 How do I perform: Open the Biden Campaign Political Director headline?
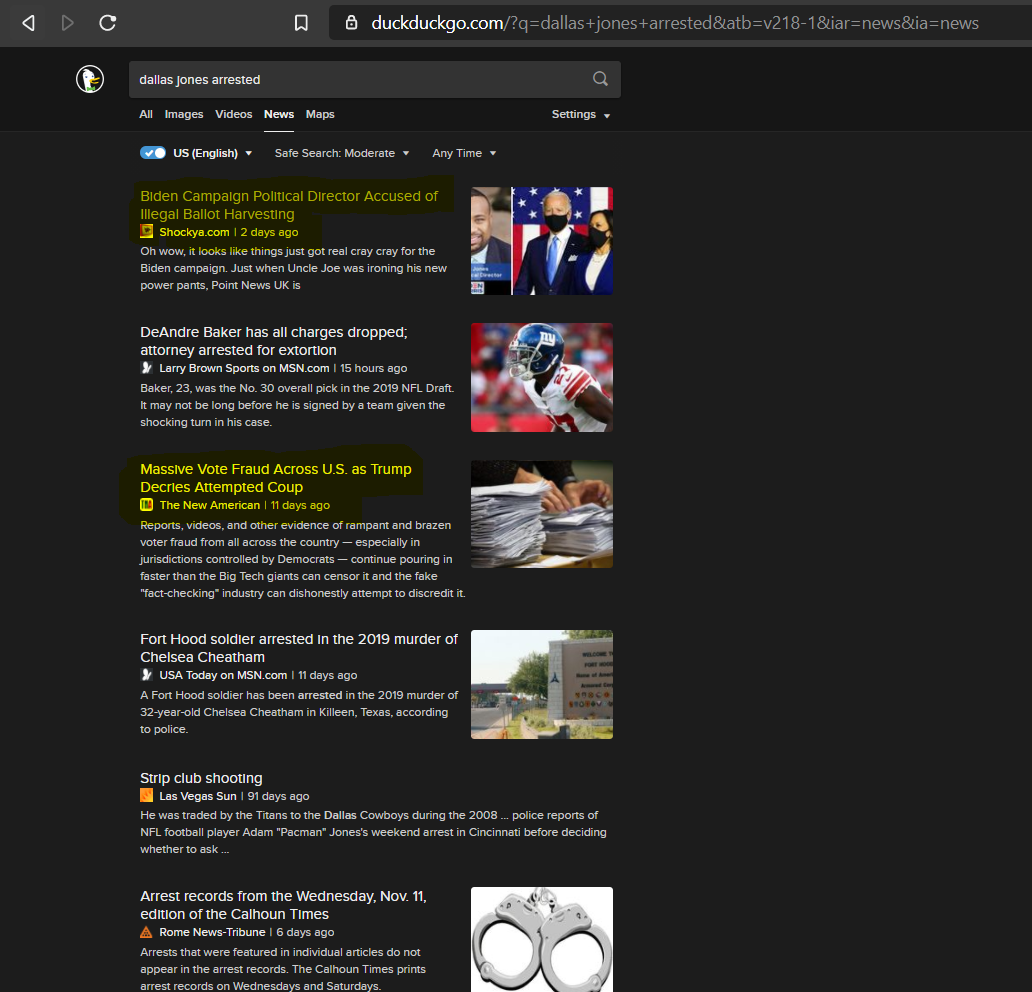(289, 205)
